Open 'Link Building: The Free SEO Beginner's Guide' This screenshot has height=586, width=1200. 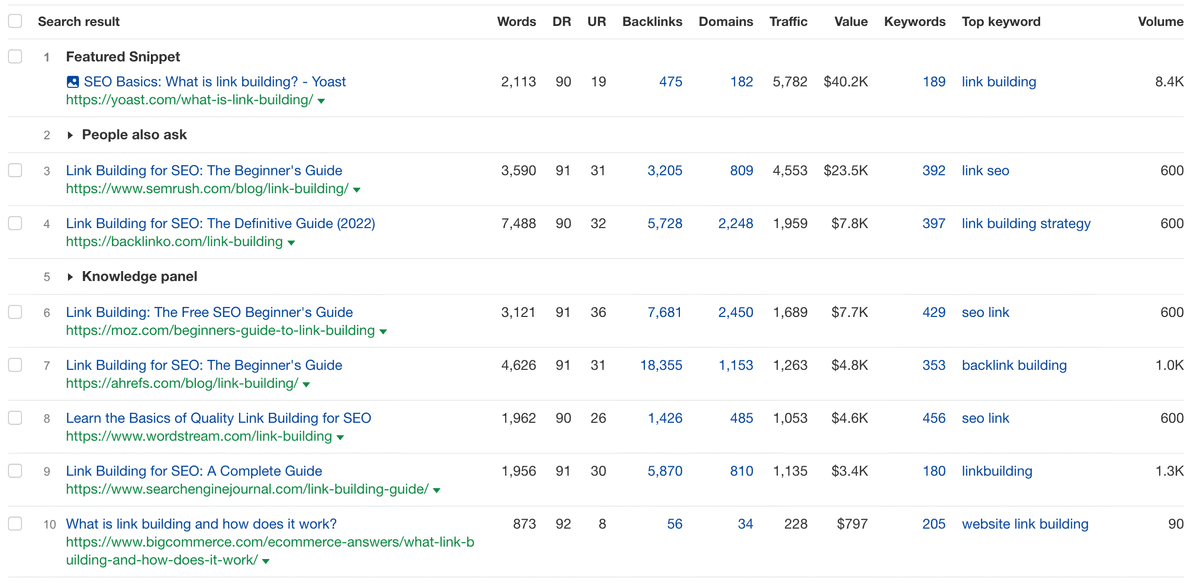click(x=209, y=312)
